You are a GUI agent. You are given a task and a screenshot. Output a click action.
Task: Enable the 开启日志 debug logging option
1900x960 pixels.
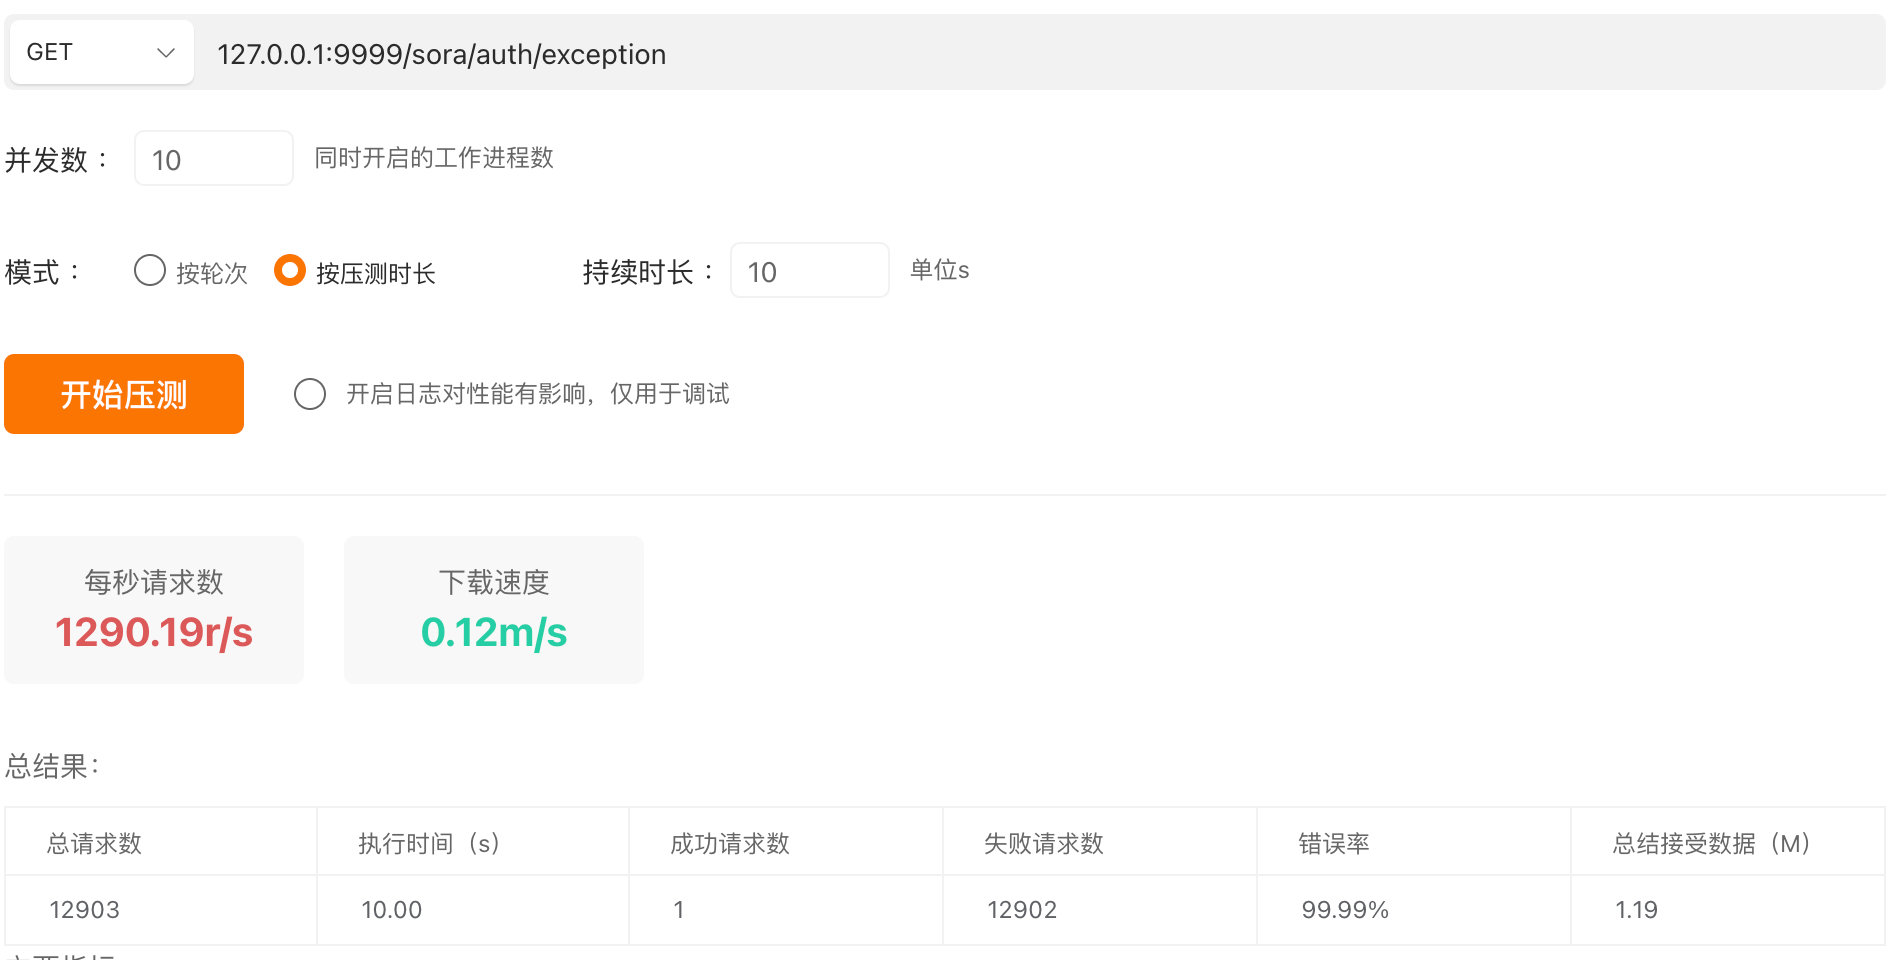pyautogui.click(x=310, y=394)
